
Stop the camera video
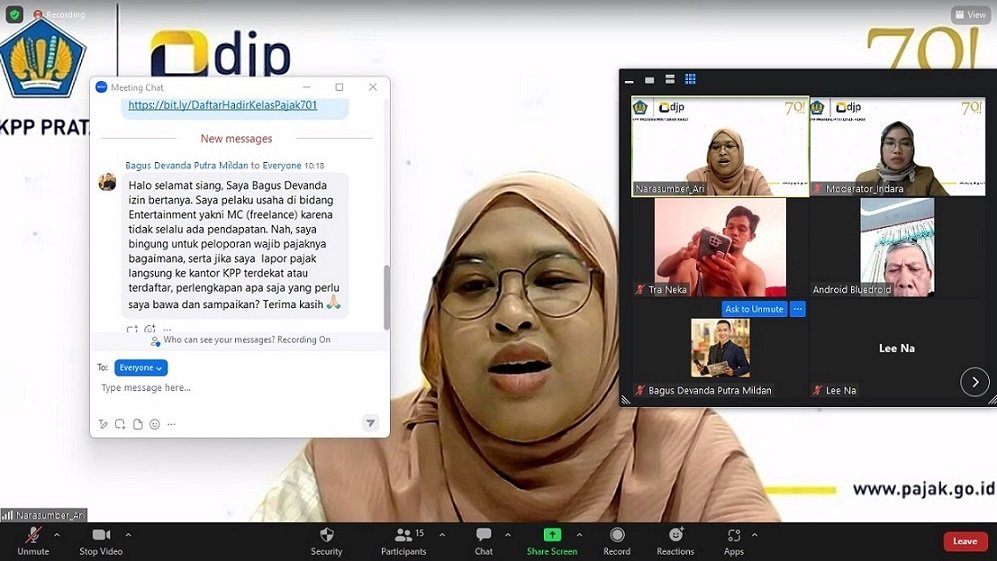click(x=101, y=540)
